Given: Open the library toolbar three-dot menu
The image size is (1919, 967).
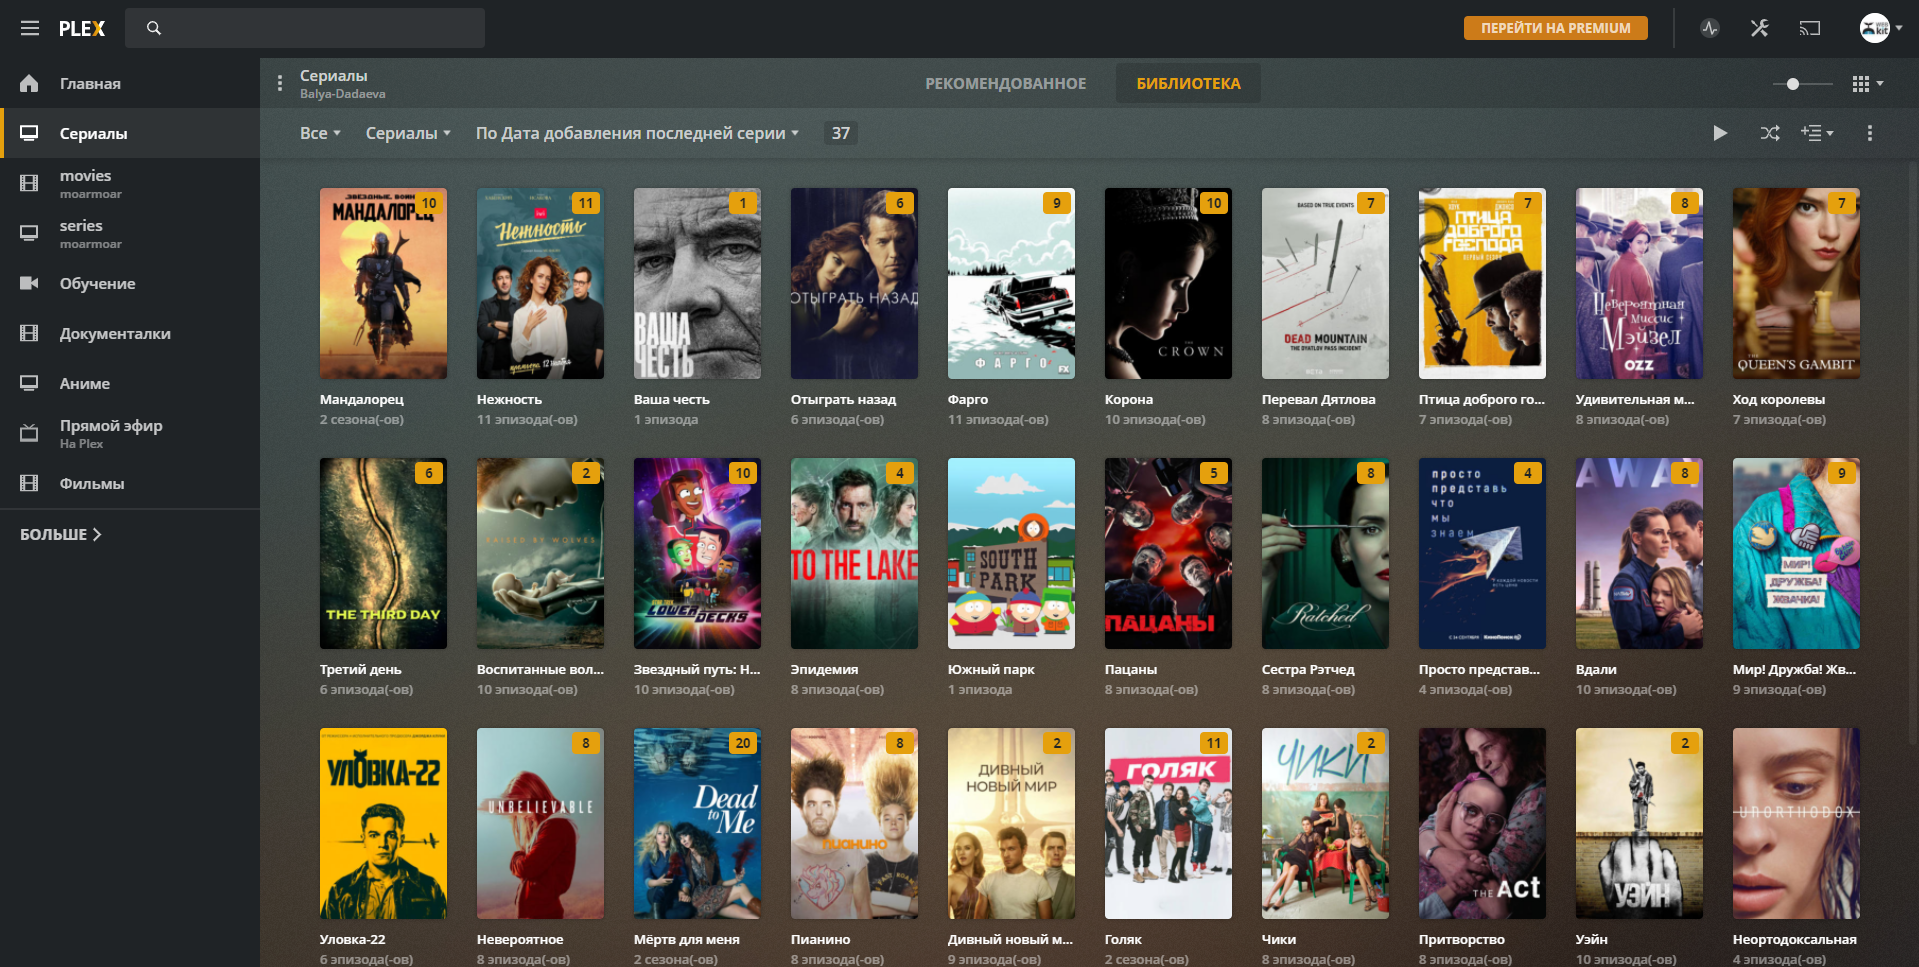Looking at the screenshot, I should 1869,133.
